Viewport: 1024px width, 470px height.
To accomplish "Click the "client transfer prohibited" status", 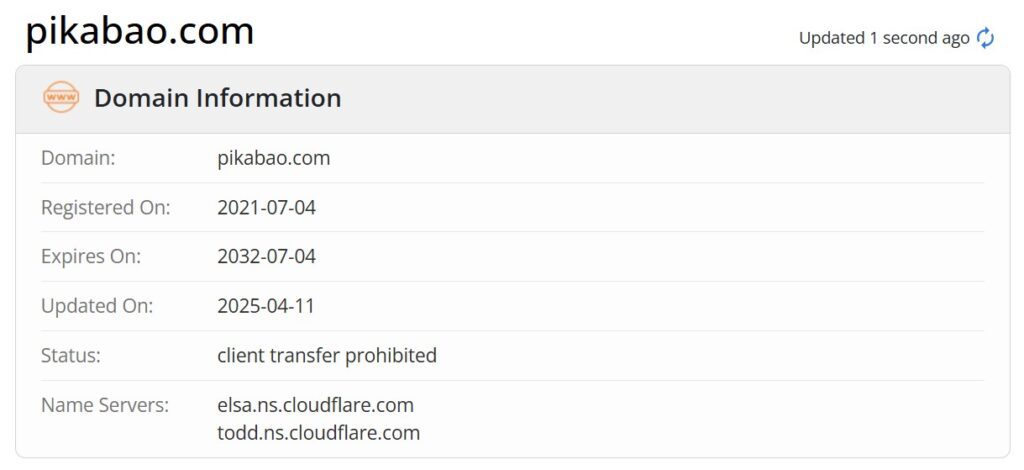I will (x=327, y=356).
